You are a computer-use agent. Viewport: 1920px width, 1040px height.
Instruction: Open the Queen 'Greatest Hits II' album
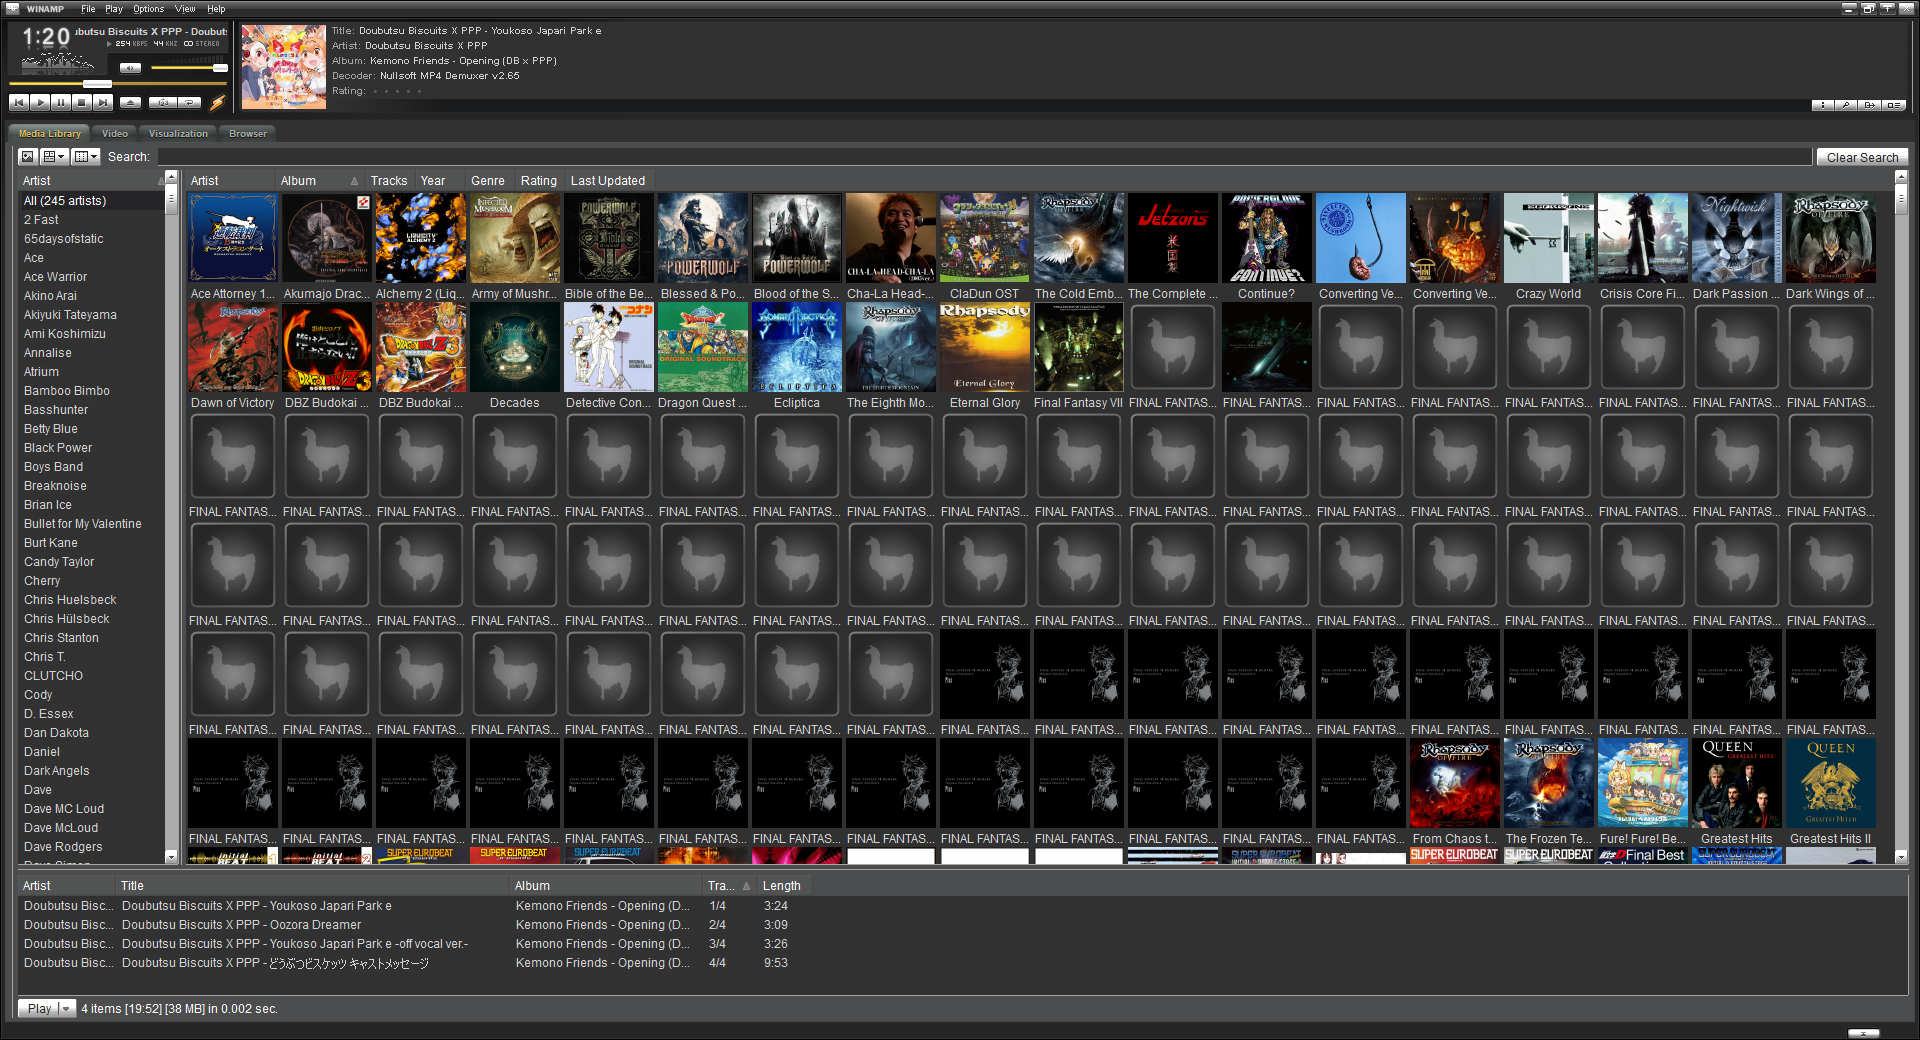coord(1831,792)
